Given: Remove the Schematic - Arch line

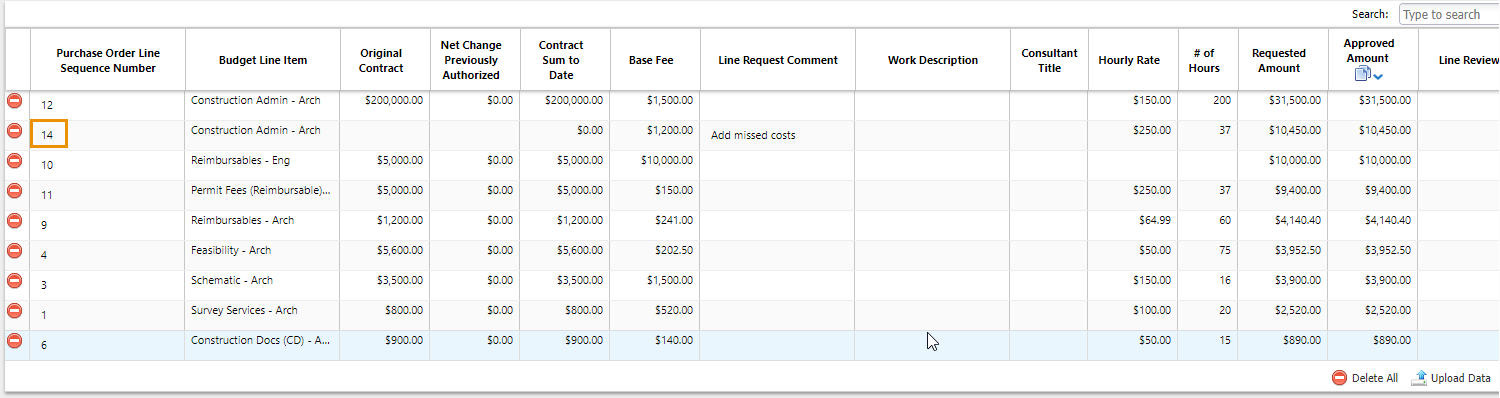Looking at the screenshot, I should tap(15, 280).
